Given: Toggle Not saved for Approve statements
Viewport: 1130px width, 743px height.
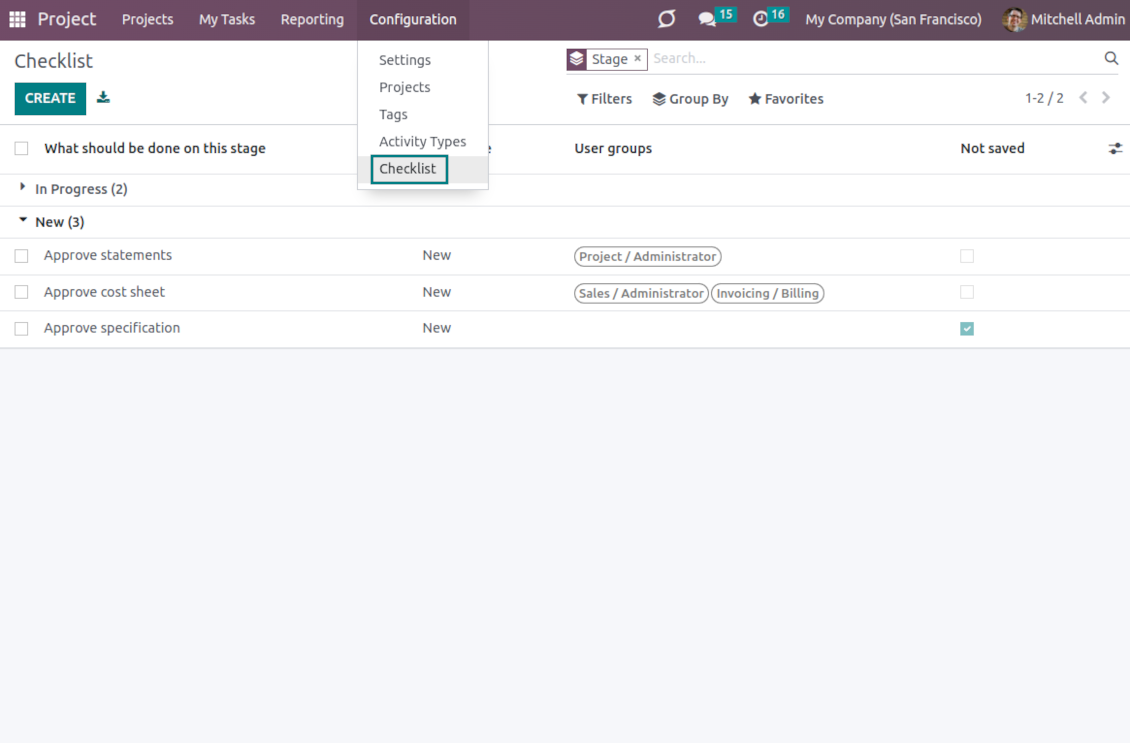Looking at the screenshot, I should coord(967,256).
